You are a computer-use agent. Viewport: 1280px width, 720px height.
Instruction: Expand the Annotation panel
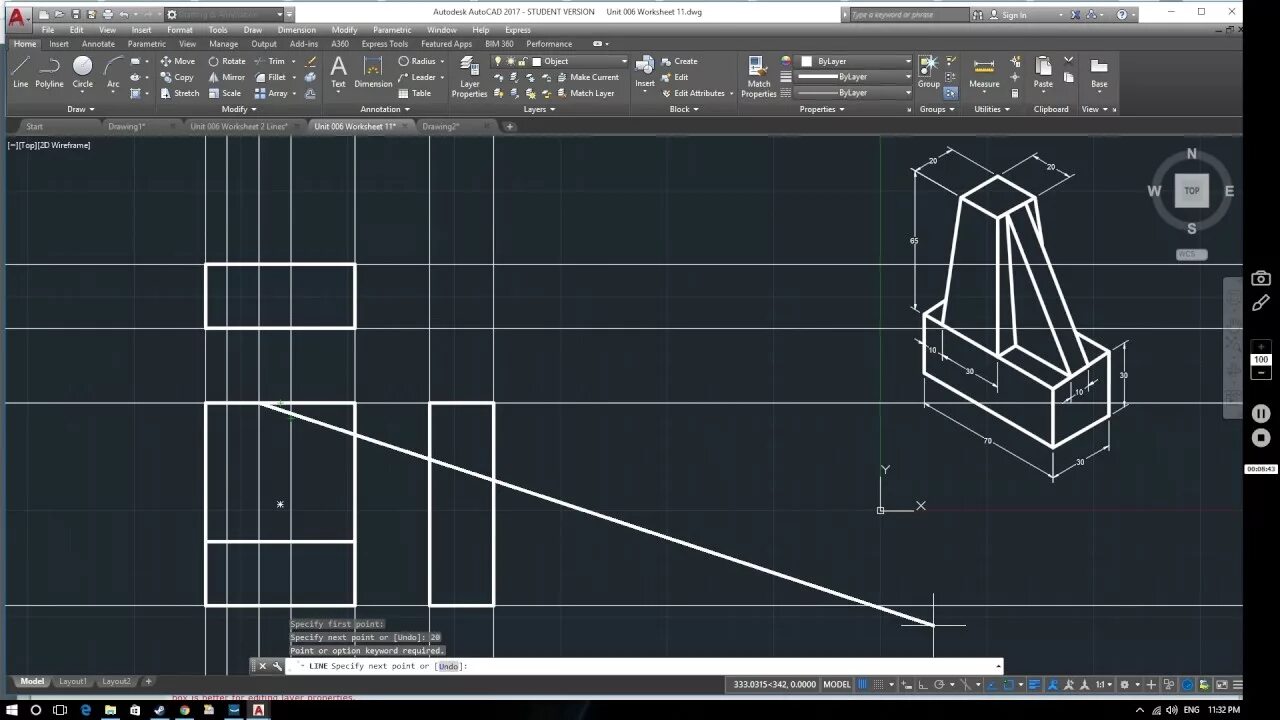385,109
